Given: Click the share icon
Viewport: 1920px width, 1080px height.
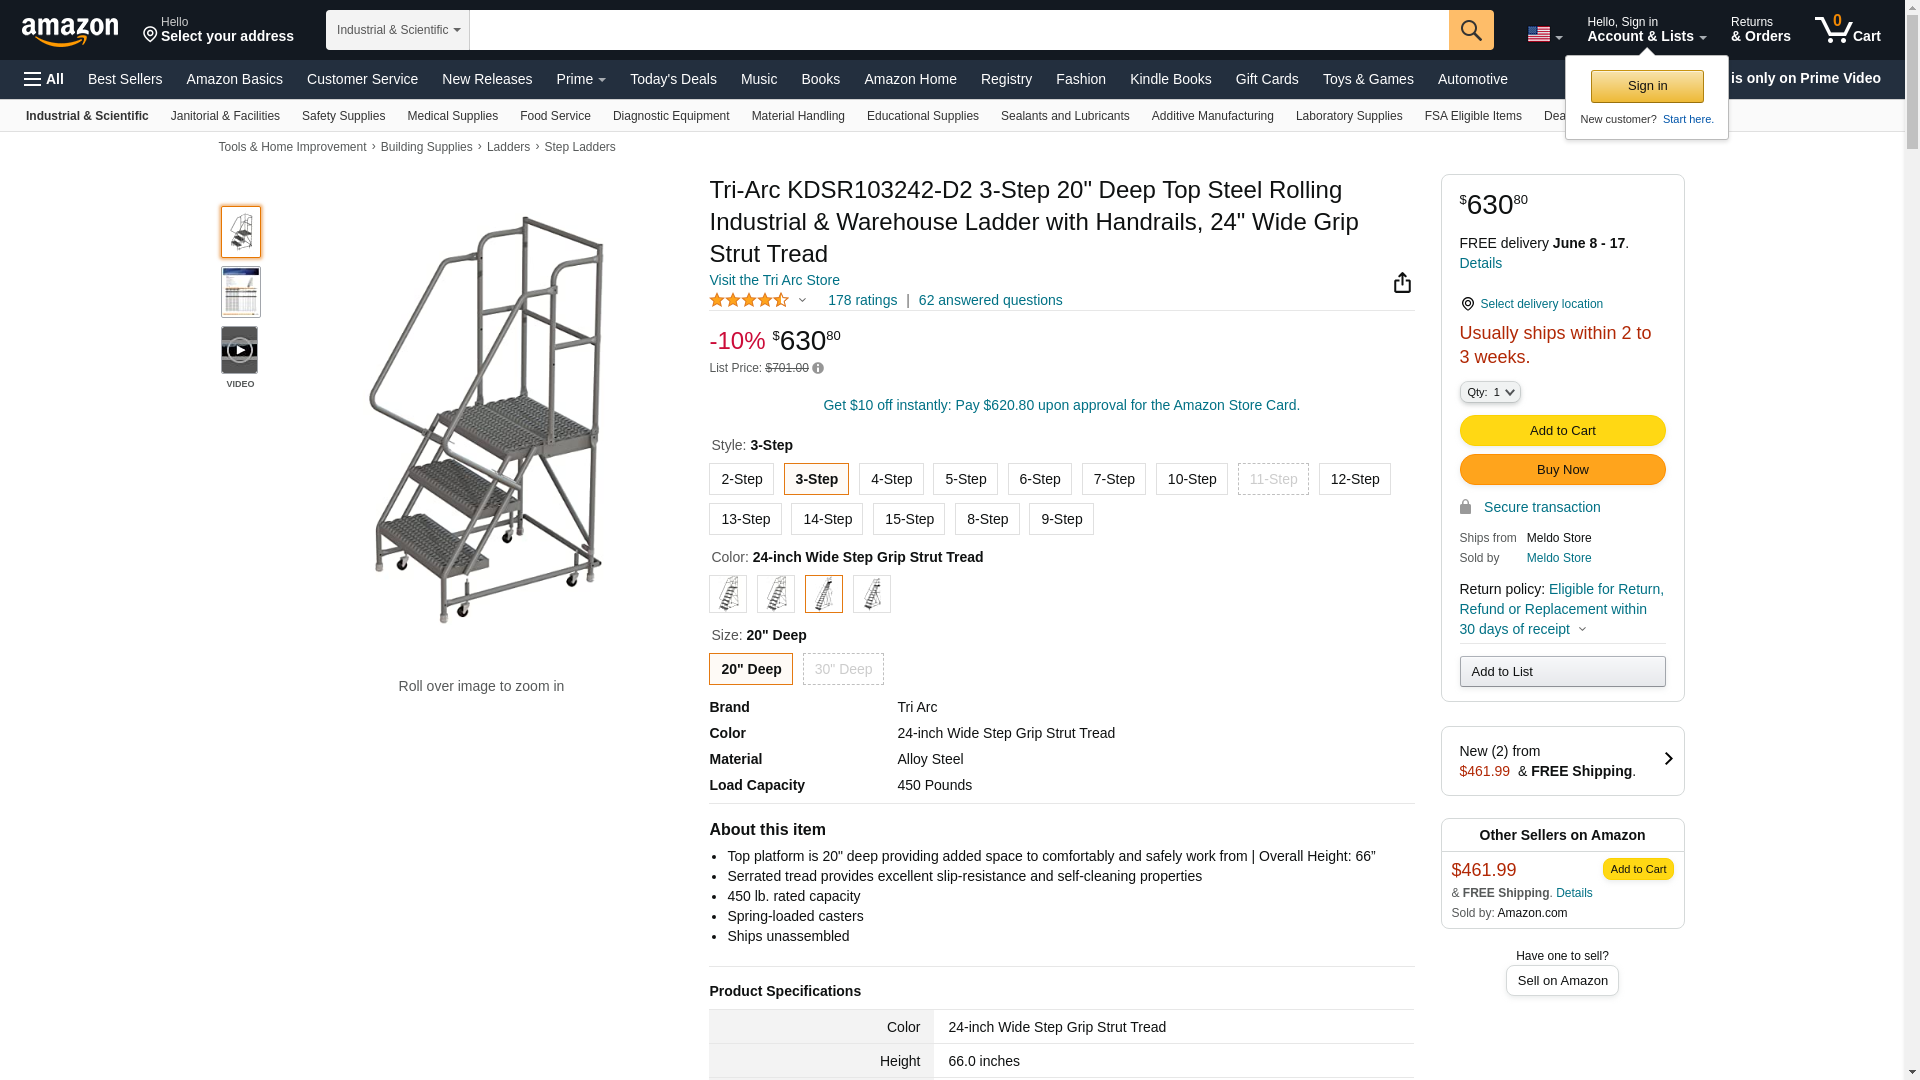Looking at the screenshot, I should point(1402,283).
